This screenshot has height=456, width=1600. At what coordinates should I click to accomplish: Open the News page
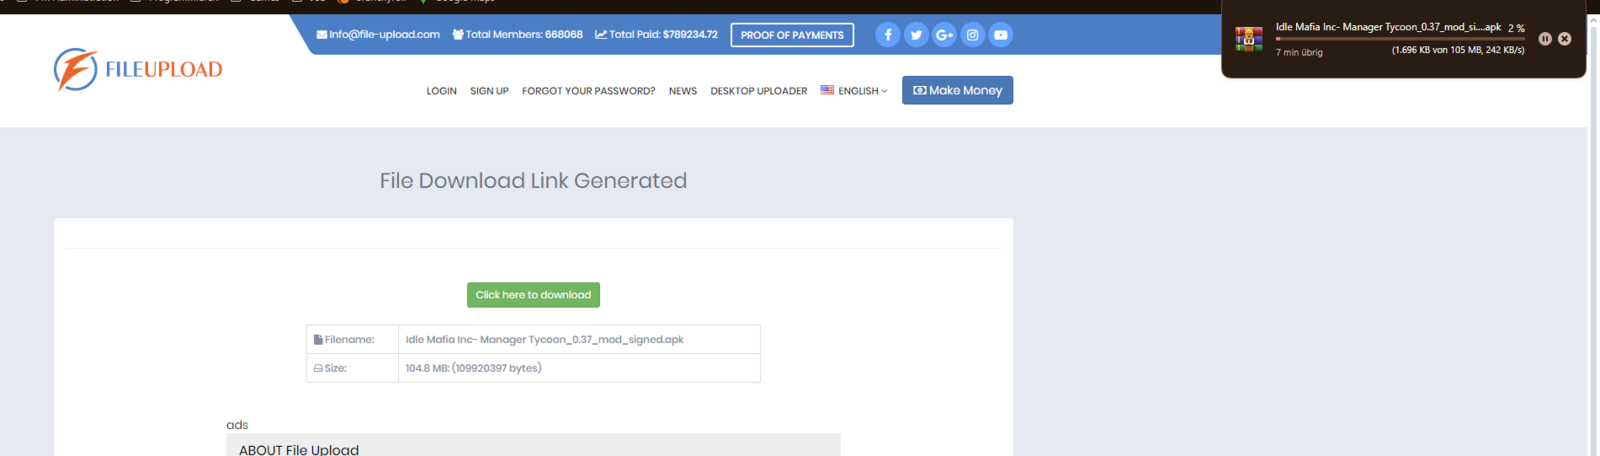point(683,91)
